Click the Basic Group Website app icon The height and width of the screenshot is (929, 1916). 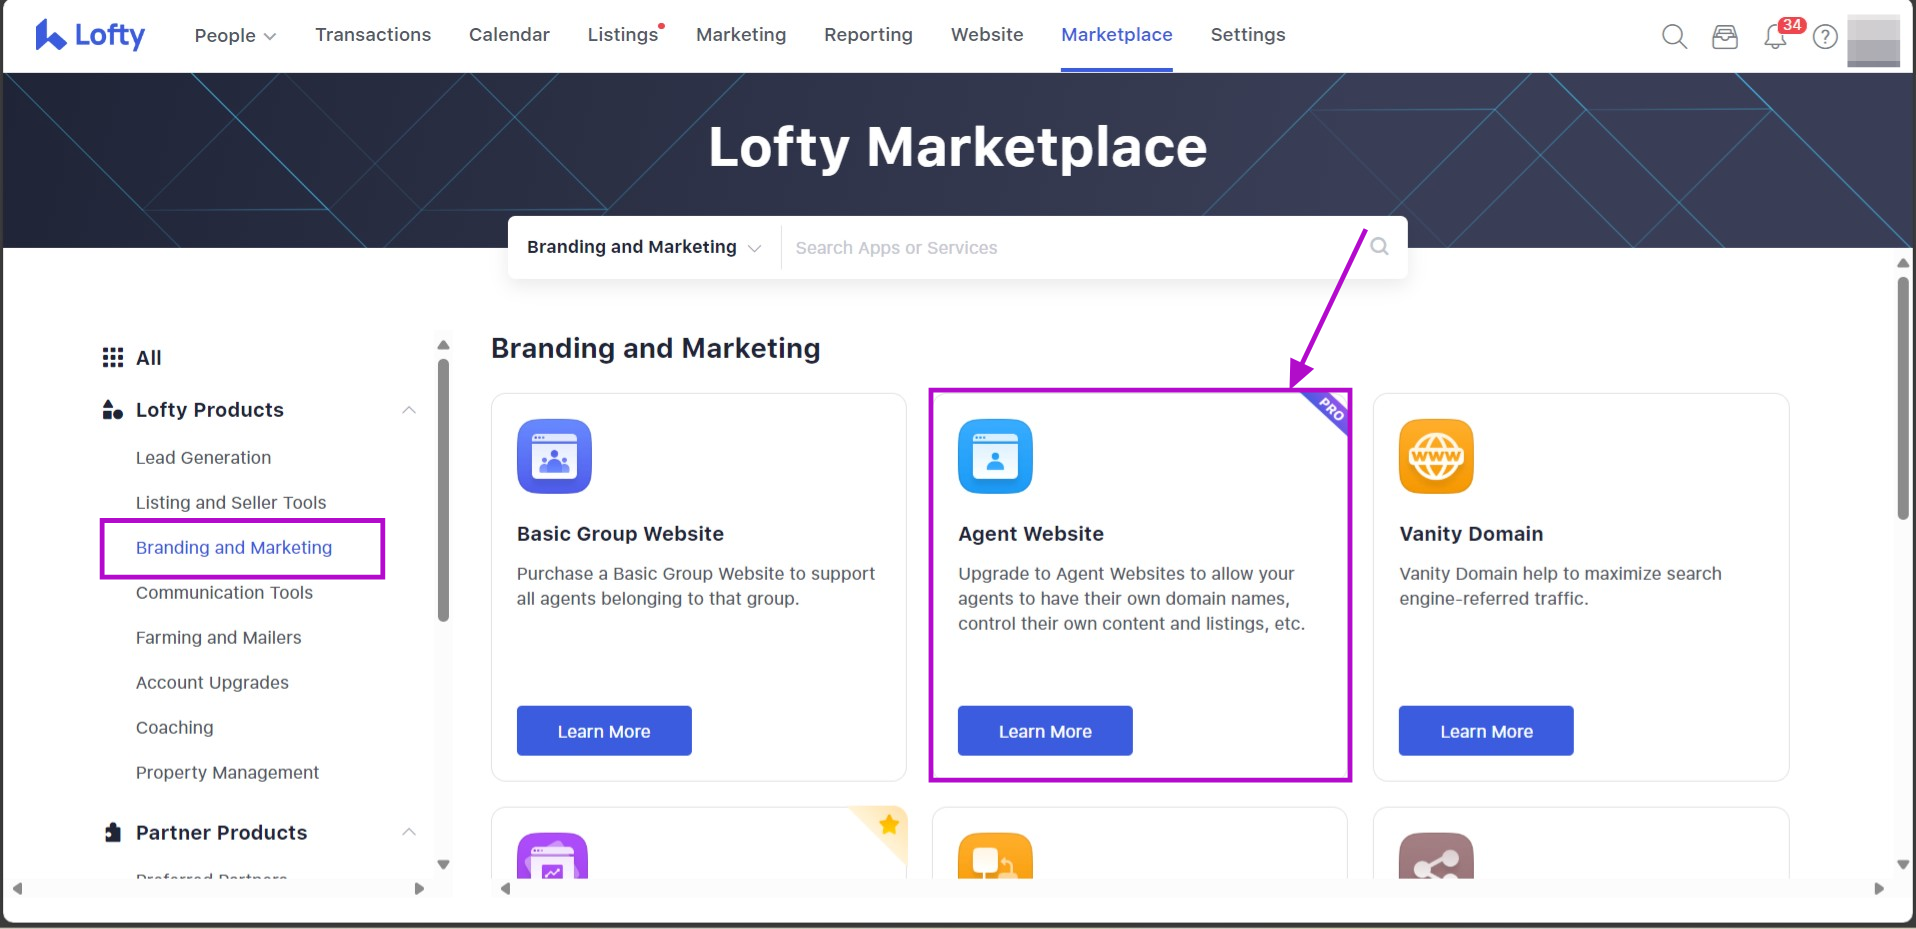pyautogui.click(x=554, y=456)
